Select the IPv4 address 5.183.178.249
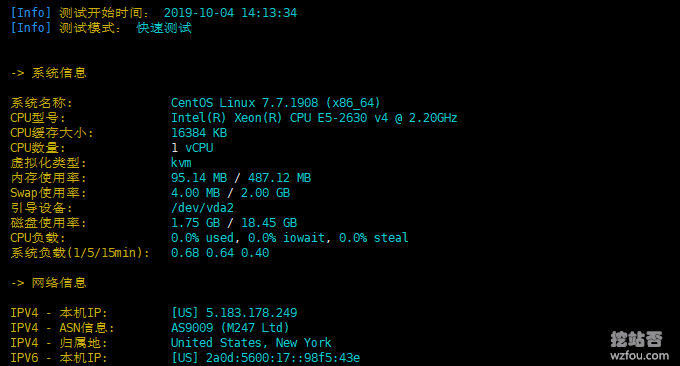 (252, 313)
